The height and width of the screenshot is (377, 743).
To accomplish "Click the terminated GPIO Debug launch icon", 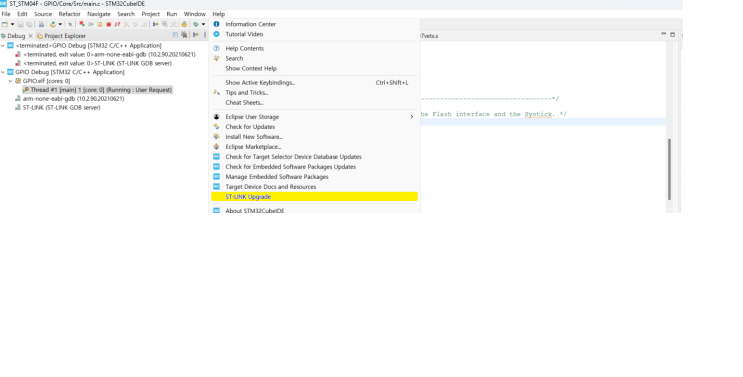I will pos(10,46).
